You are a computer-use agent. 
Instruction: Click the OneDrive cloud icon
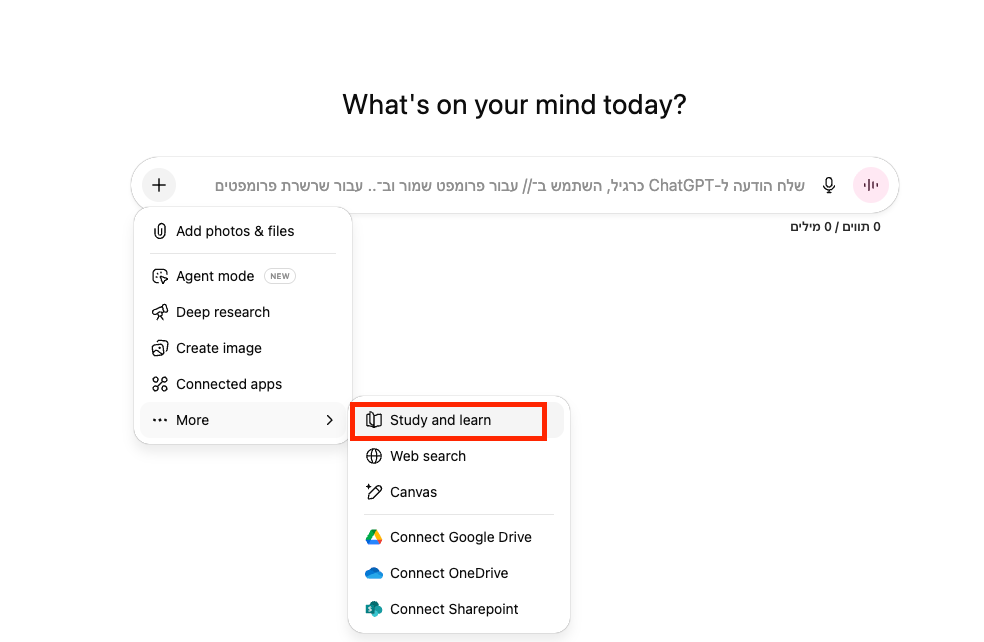click(x=373, y=573)
